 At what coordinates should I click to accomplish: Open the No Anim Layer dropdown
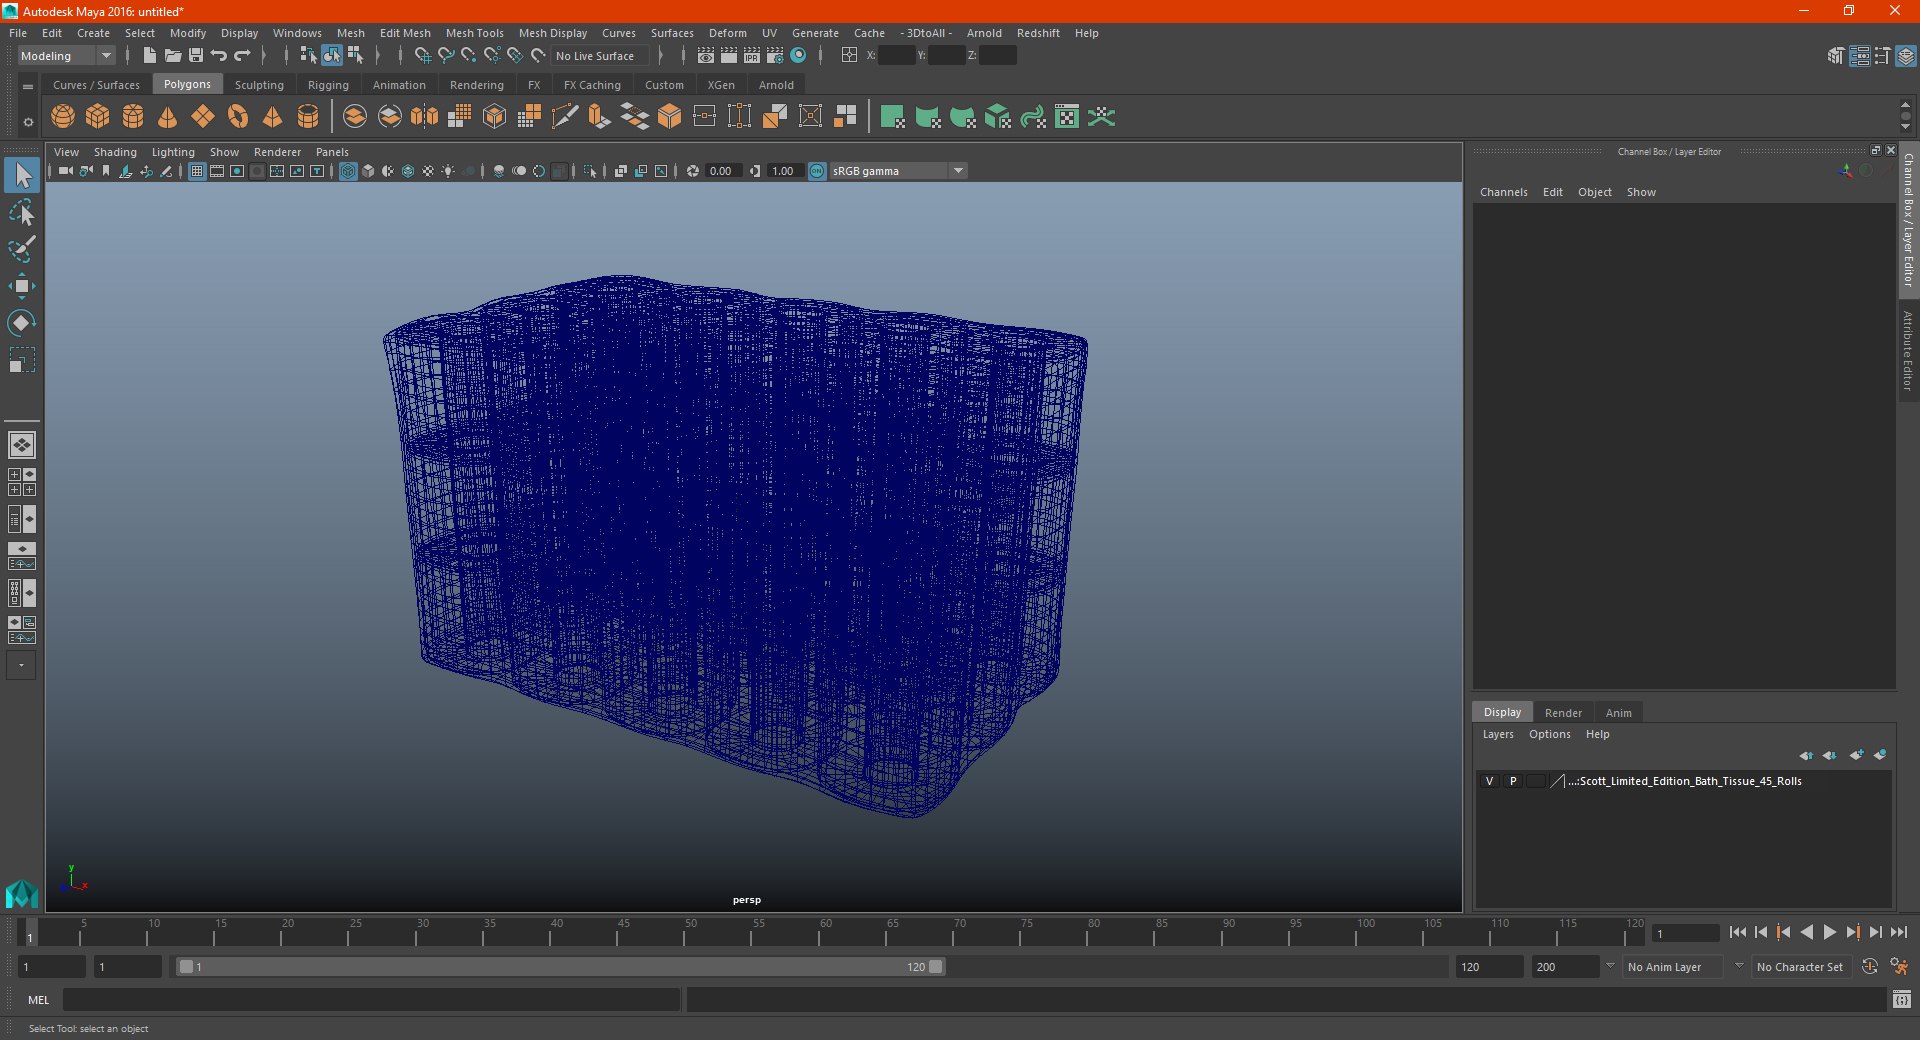click(1673, 967)
